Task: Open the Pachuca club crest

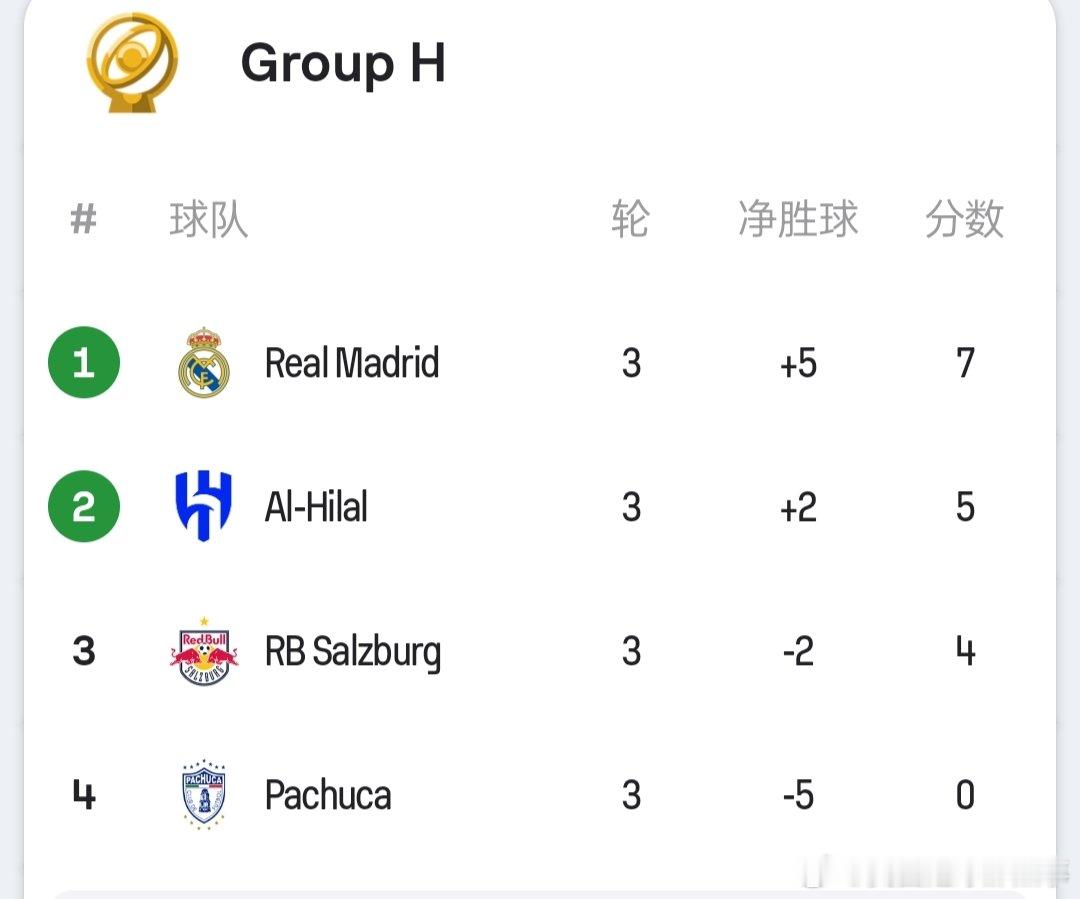Action: click(x=204, y=794)
